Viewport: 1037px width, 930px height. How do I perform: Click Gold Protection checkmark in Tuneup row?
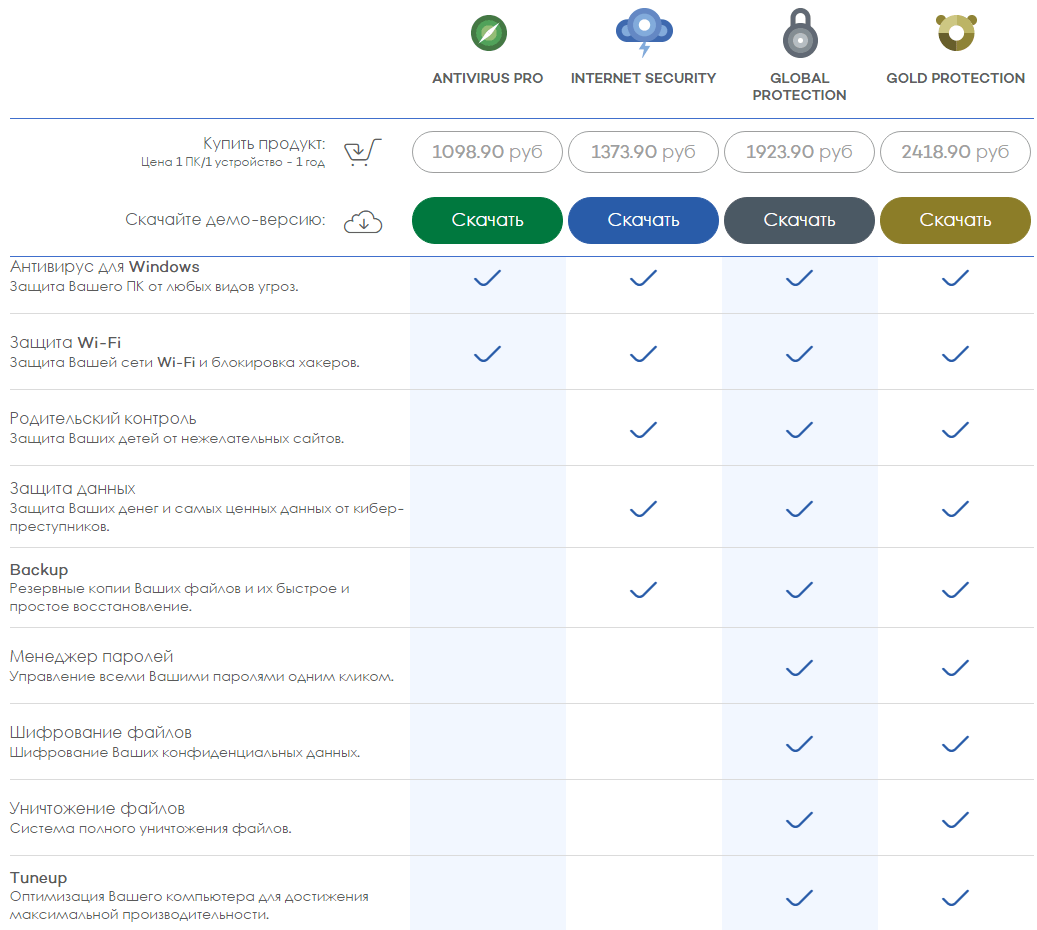point(956,898)
